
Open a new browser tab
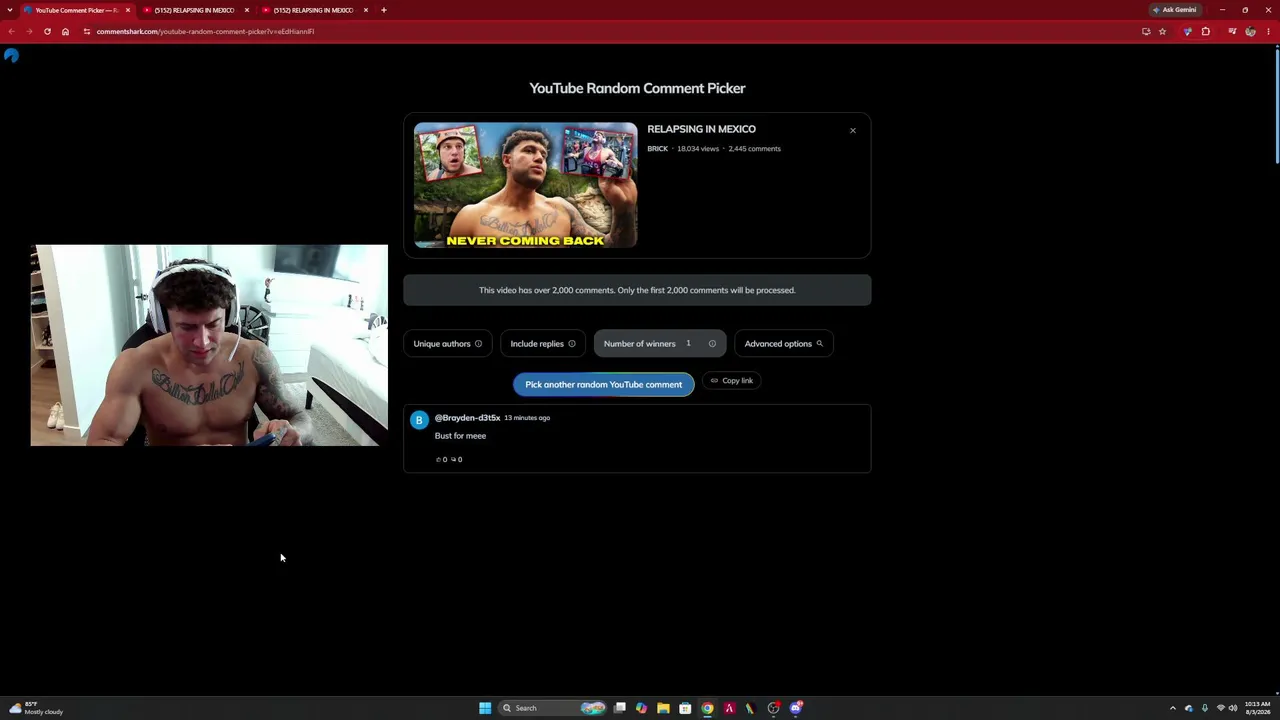tap(383, 10)
